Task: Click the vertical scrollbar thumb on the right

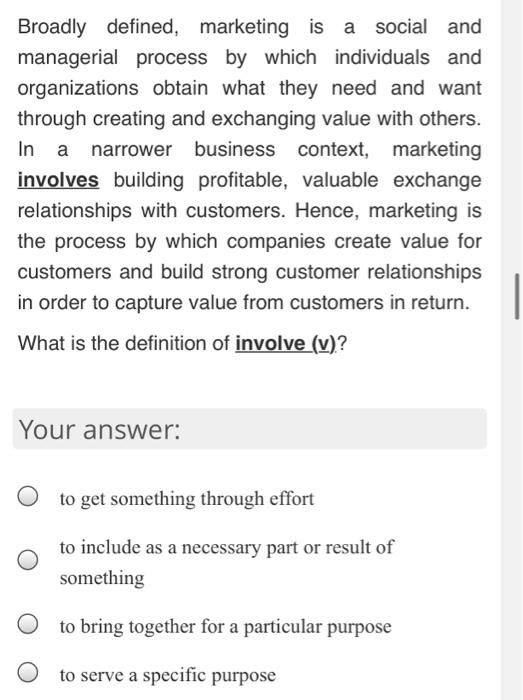Action: click(517, 296)
